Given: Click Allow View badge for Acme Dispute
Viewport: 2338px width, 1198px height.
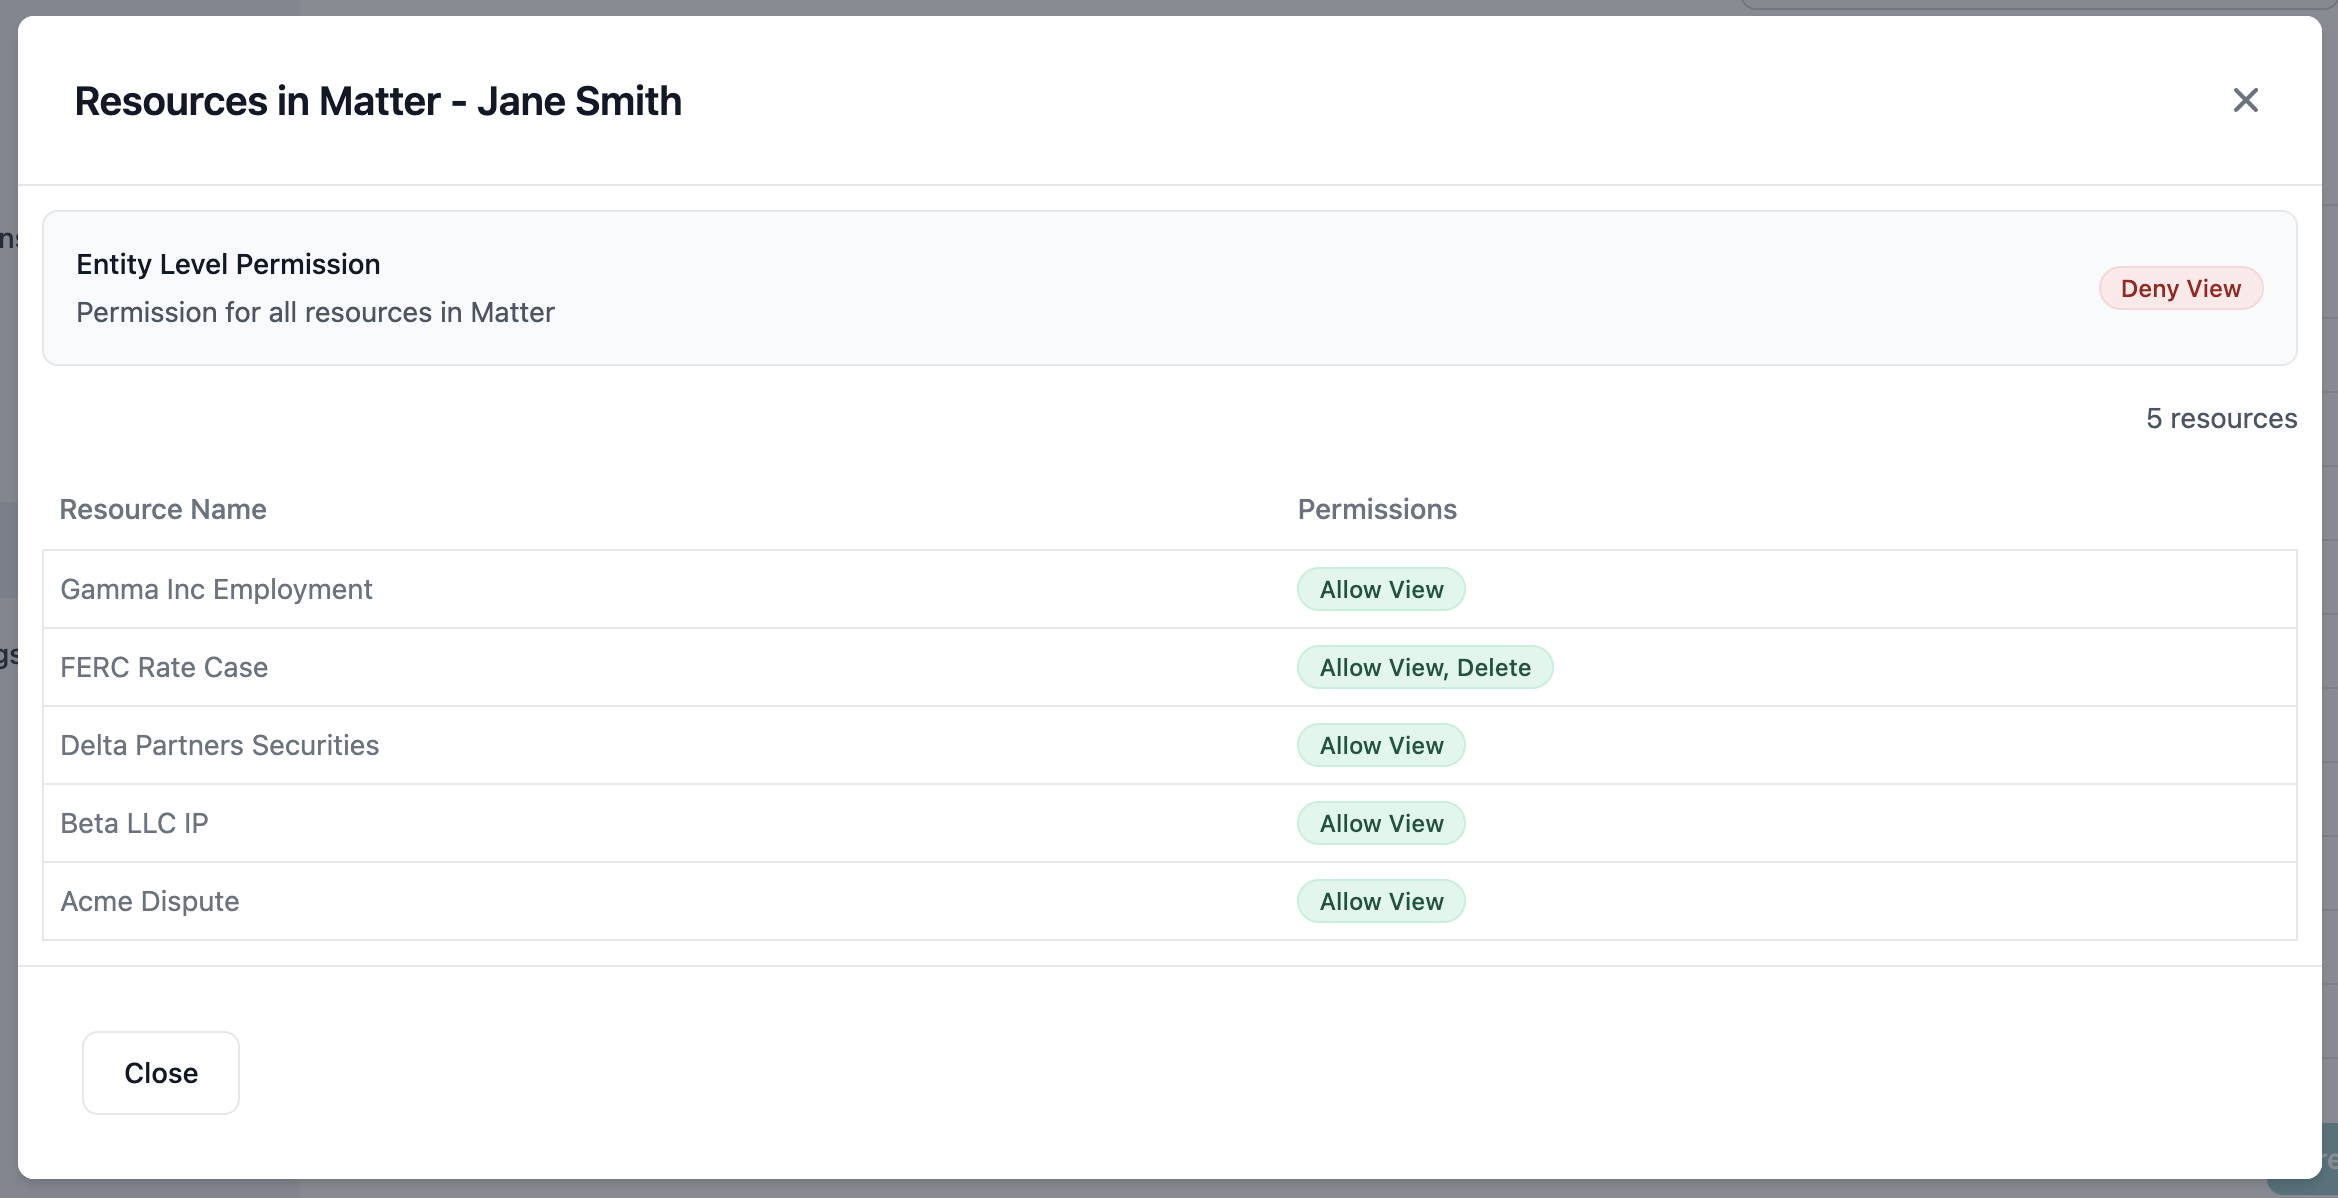Looking at the screenshot, I should coord(1381,901).
